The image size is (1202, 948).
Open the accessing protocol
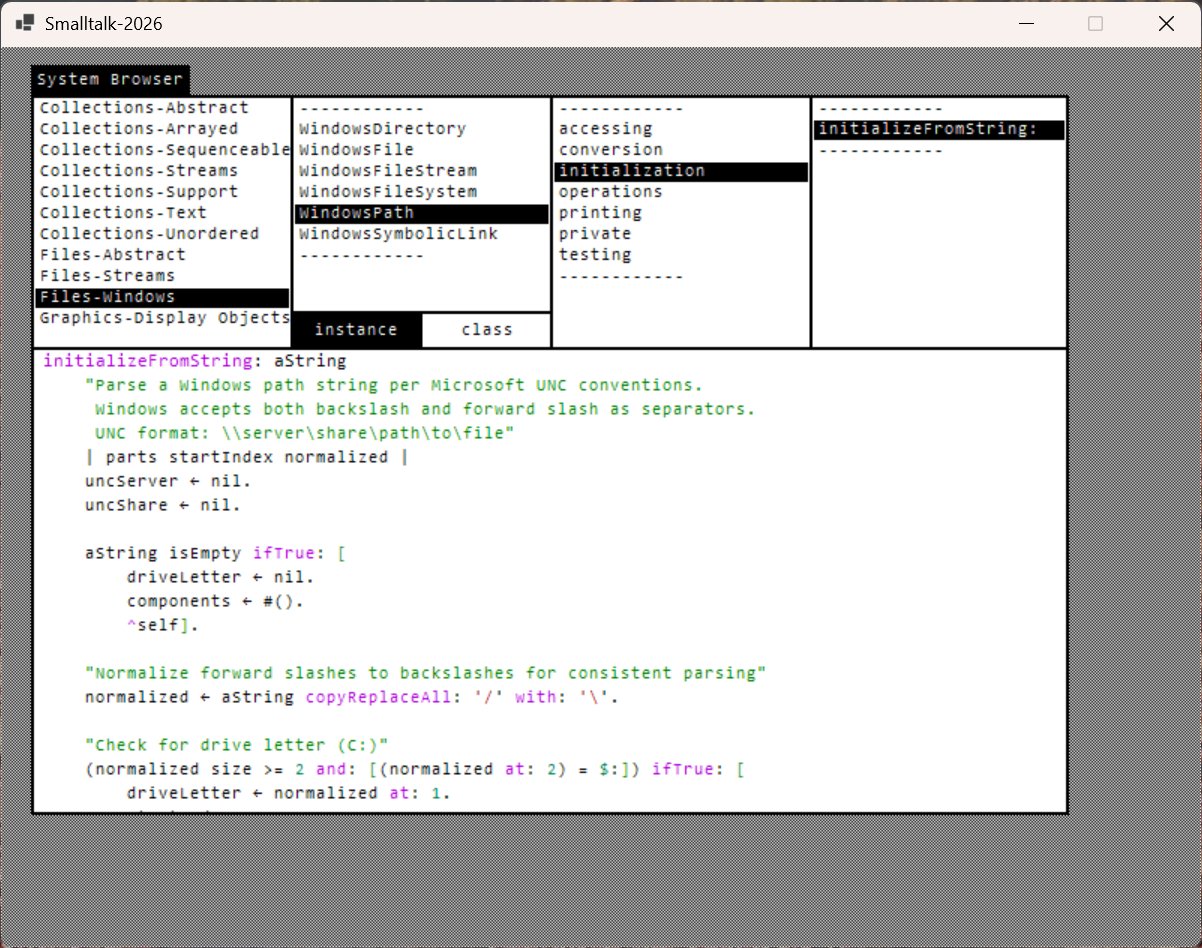coord(604,128)
